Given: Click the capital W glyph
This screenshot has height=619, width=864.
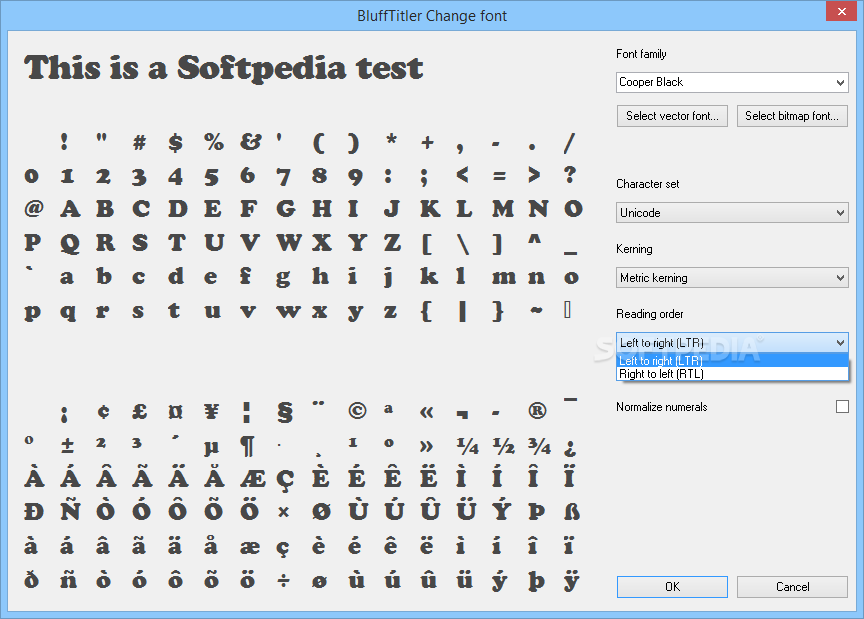Looking at the screenshot, I should tap(289, 243).
